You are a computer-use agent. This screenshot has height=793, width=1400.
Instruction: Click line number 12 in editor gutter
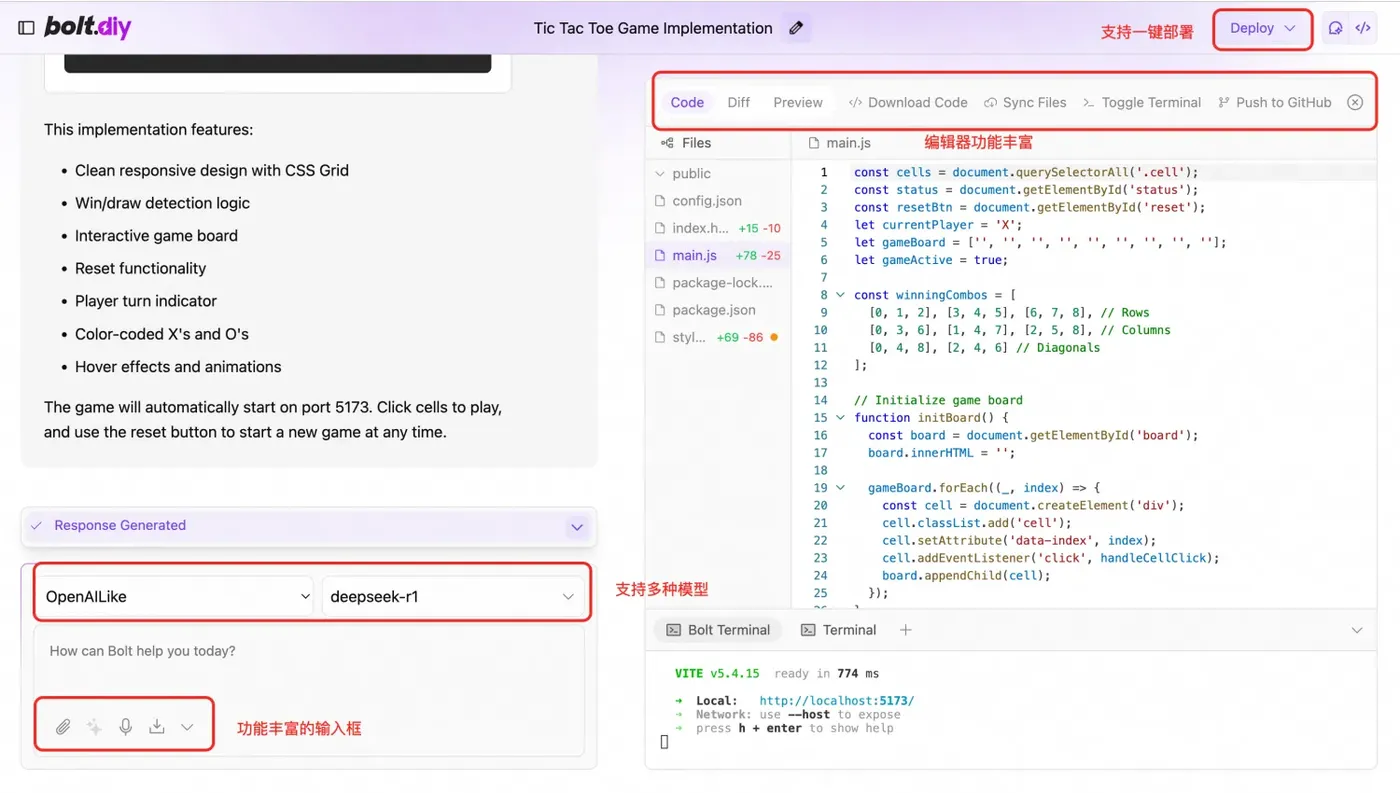(x=821, y=365)
